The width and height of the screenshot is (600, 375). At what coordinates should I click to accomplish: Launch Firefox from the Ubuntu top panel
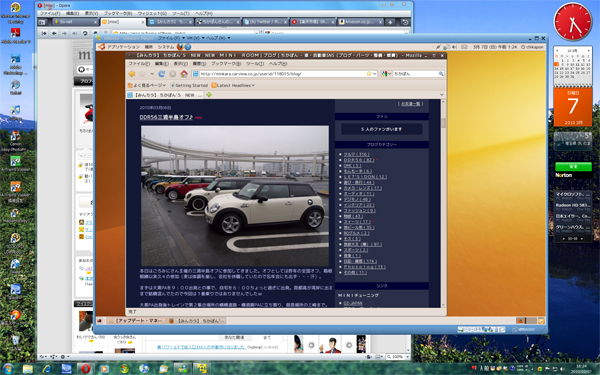(180, 47)
